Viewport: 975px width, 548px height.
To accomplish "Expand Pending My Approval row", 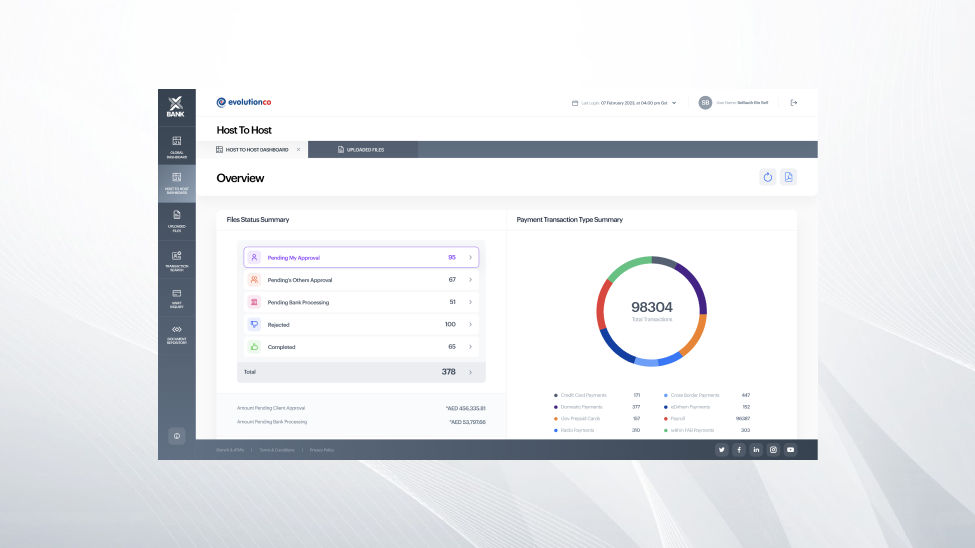I will pyautogui.click(x=470, y=257).
